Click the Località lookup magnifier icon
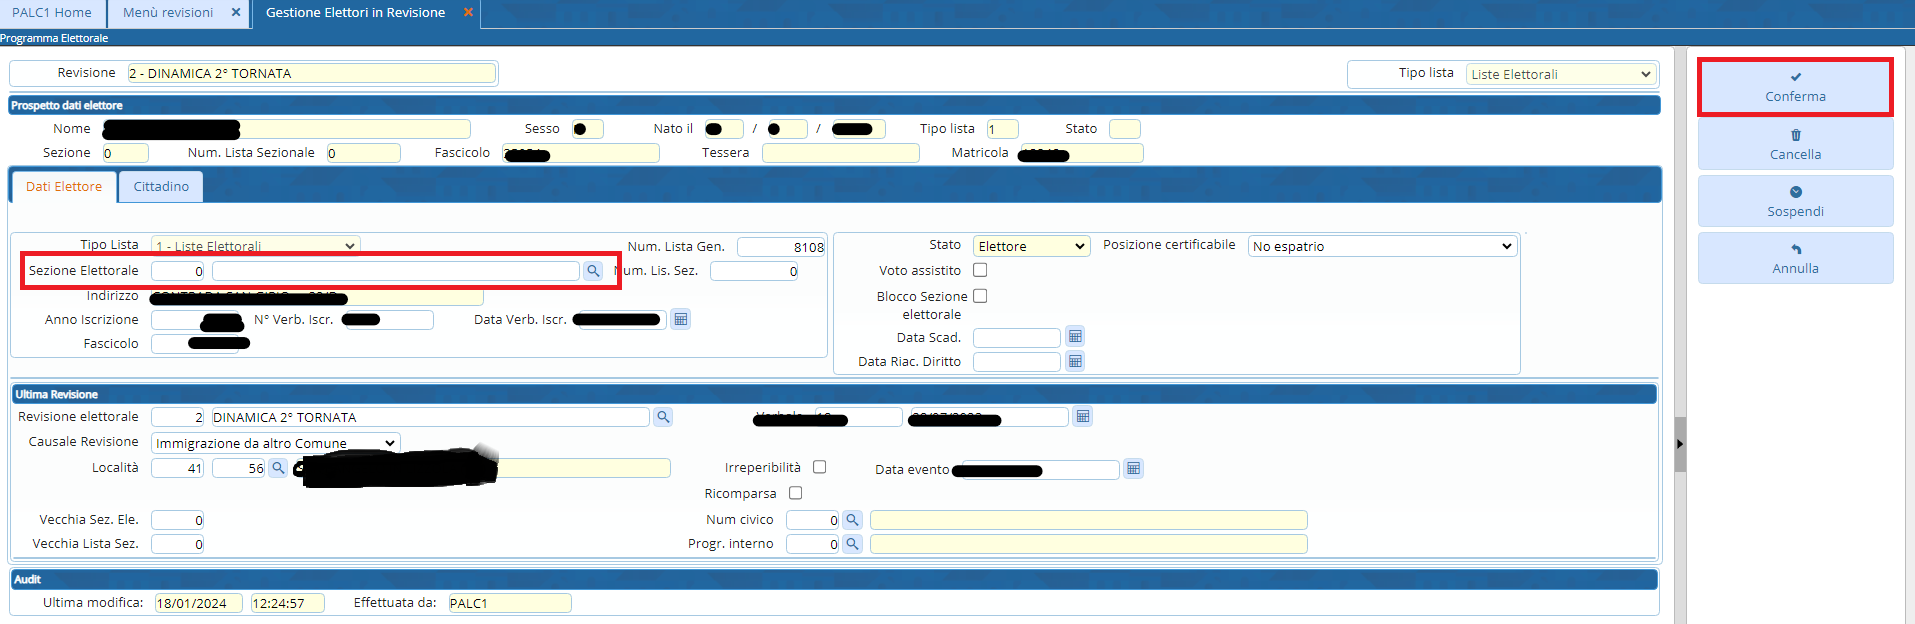Screen dimensions: 1915x624 click(278, 468)
